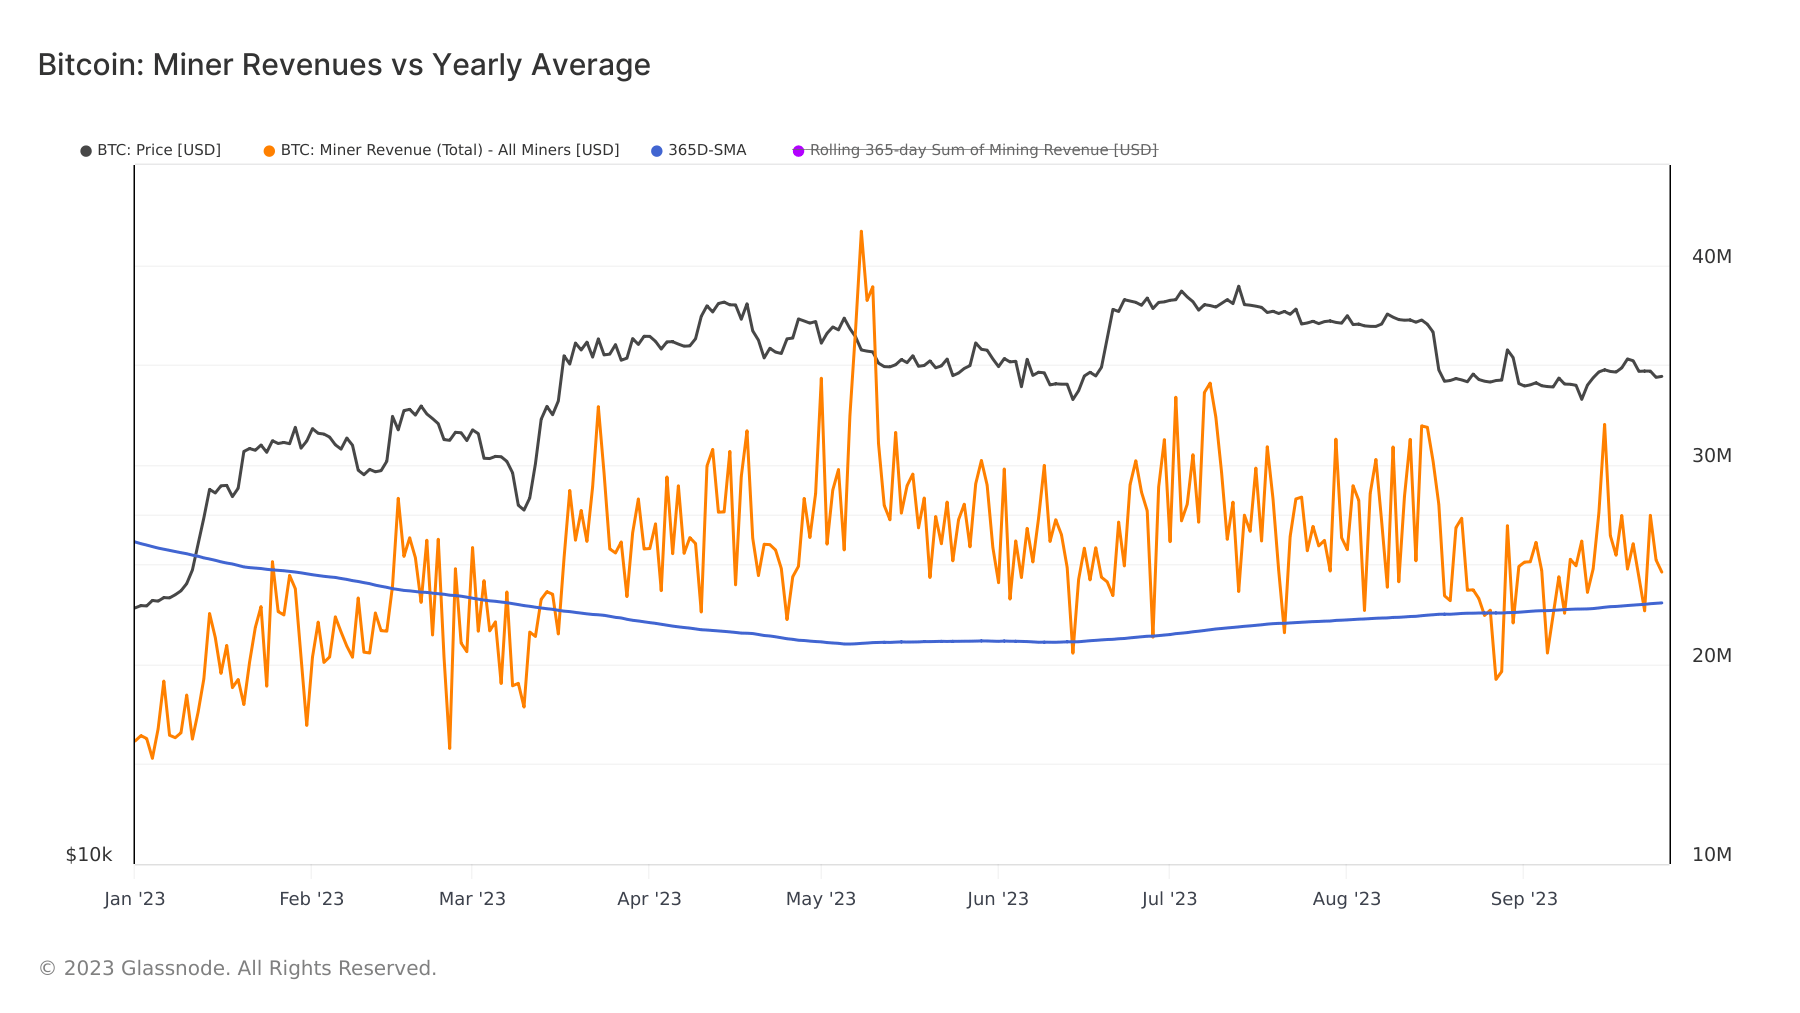Click the orange miner revenue peak in May
This screenshot has width=1800, height=1013.
point(861,232)
